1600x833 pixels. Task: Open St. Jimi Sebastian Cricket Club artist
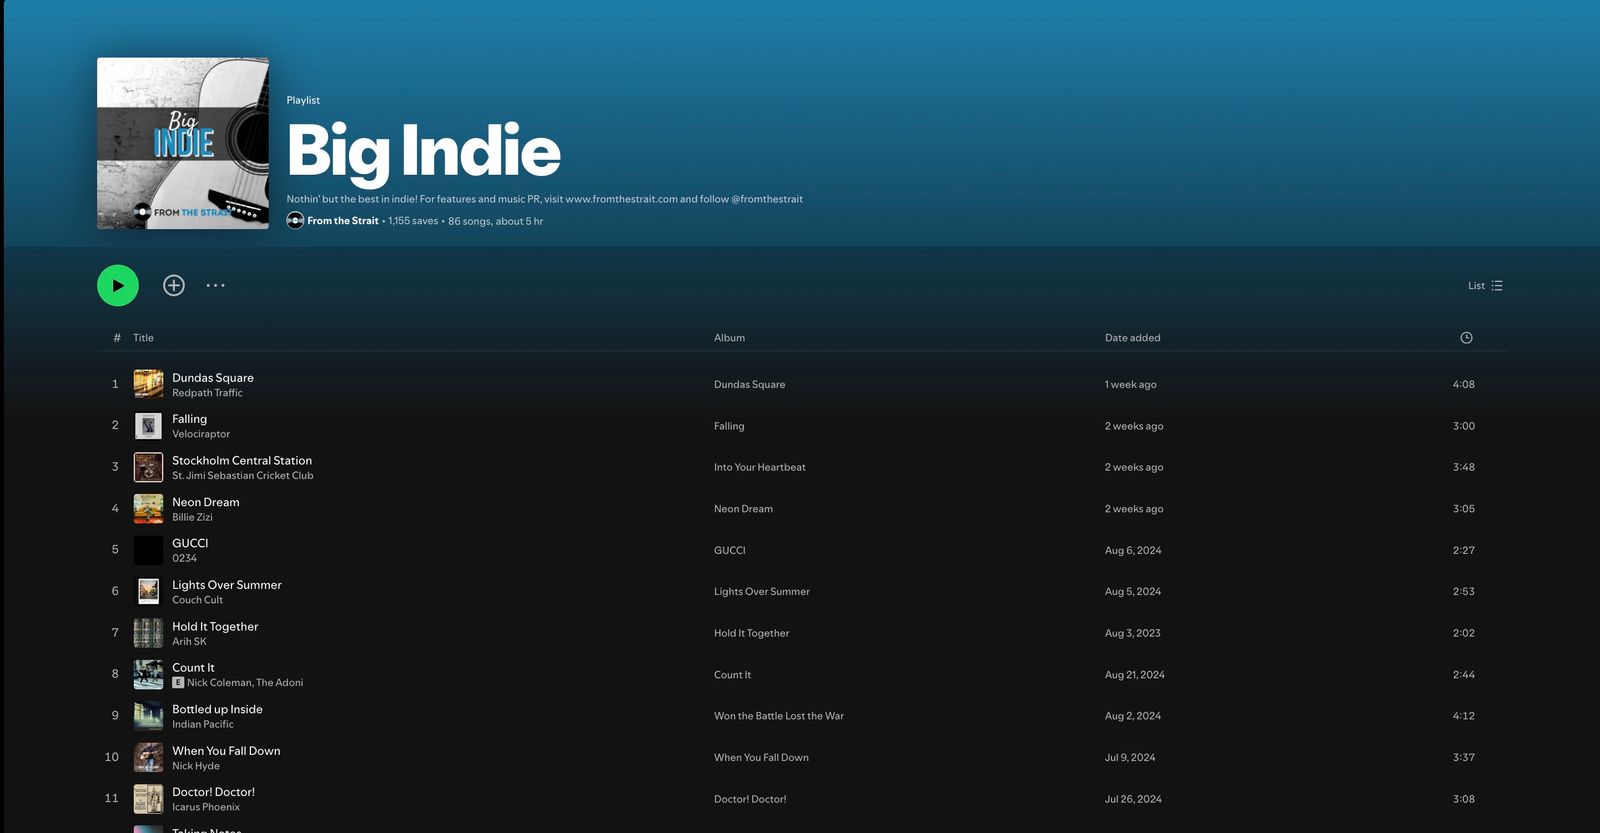coord(242,476)
